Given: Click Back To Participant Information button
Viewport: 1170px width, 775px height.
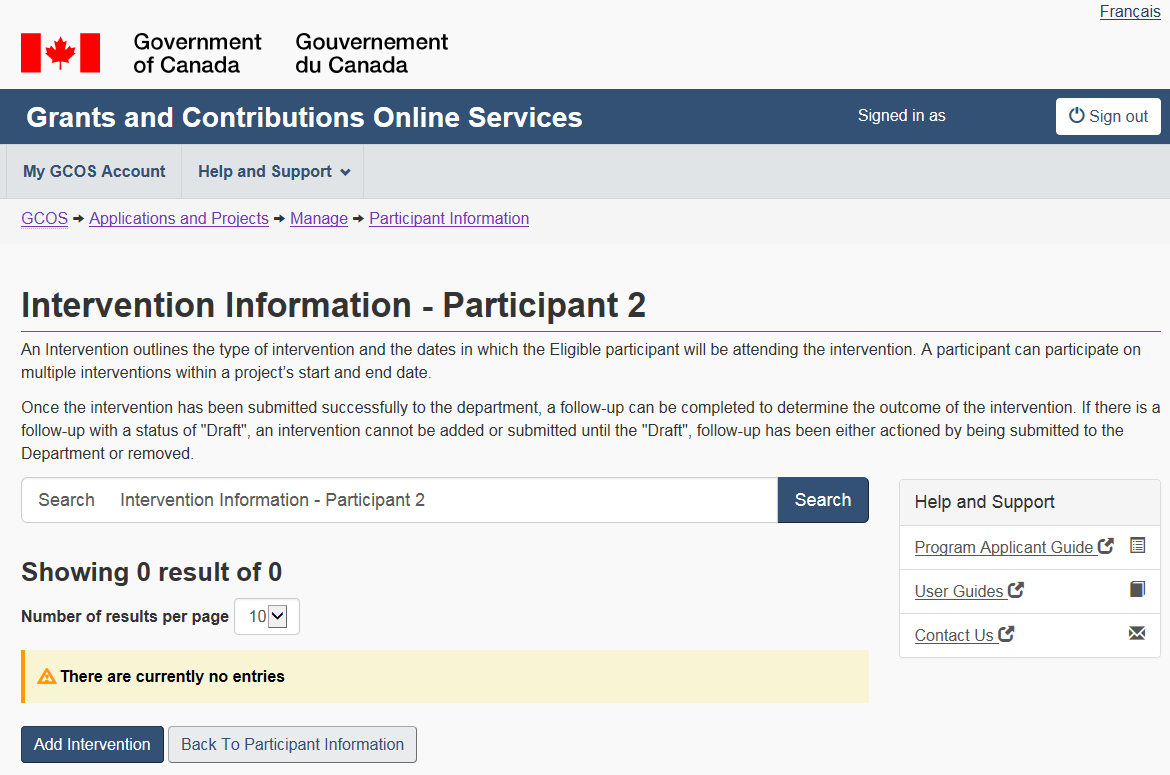Looking at the screenshot, I should coord(292,745).
